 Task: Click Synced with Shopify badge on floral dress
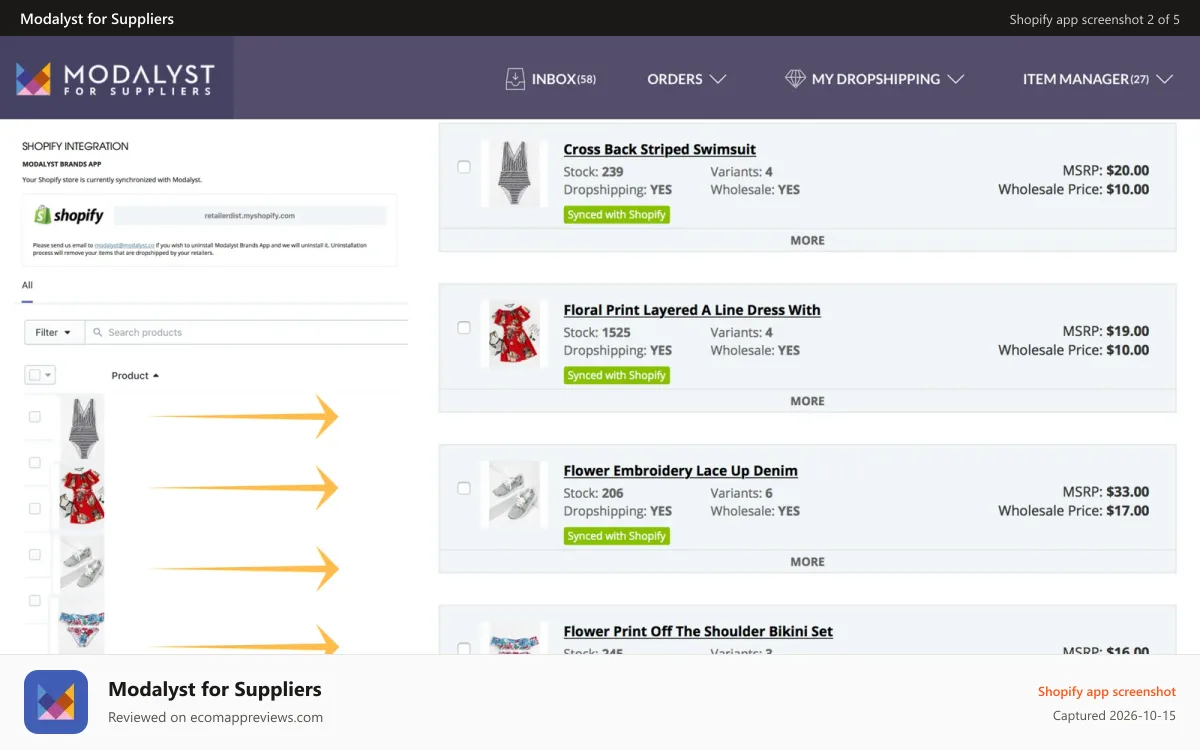[x=617, y=375]
